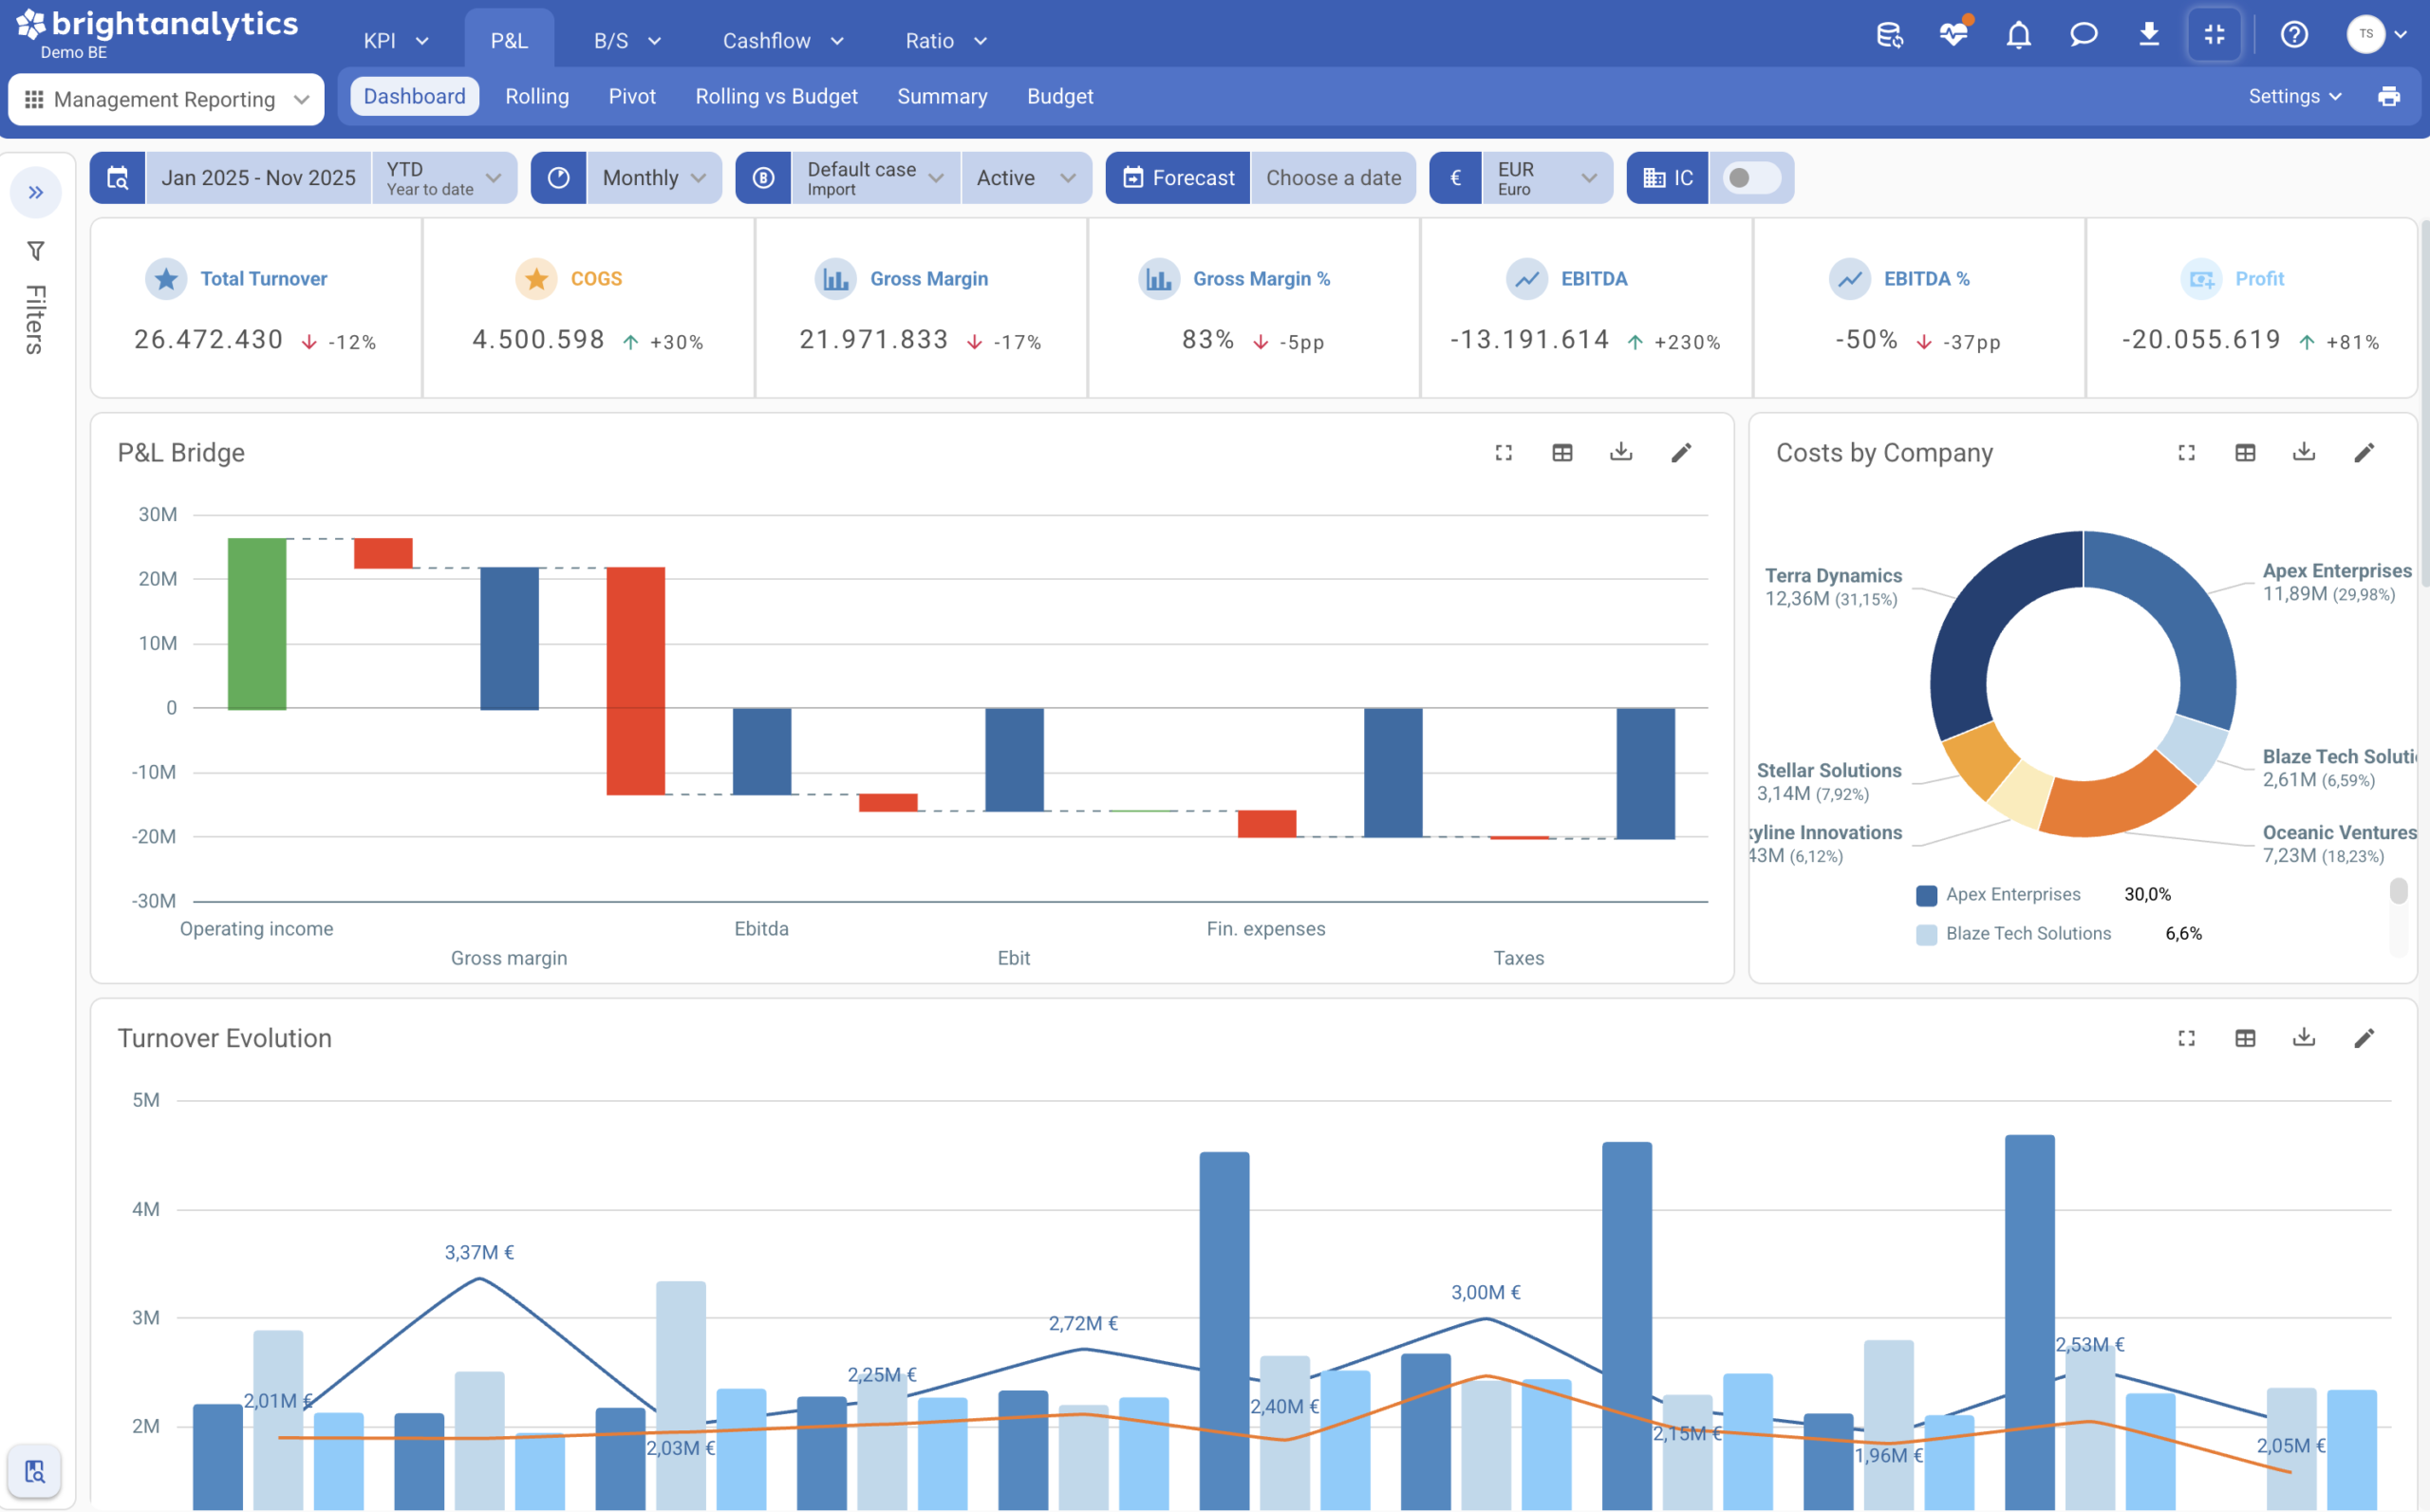Open the Monthly periodicity dropdown
The width and height of the screenshot is (2430, 1512).
pos(654,178)
